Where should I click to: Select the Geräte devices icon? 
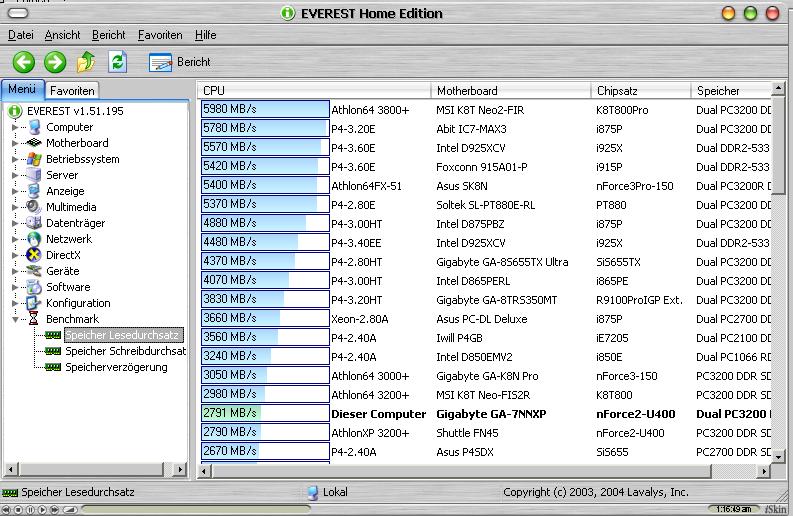point(34,271)
